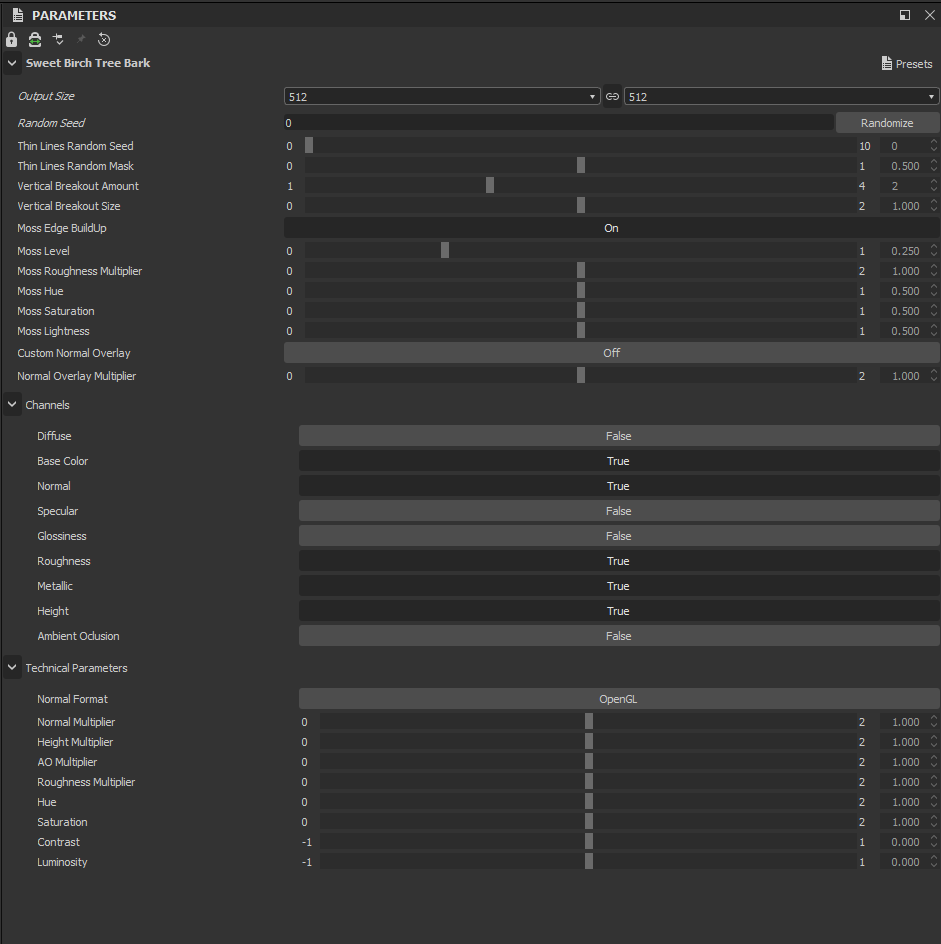Collapse the Technical Parameters section

tap(12, 668)
